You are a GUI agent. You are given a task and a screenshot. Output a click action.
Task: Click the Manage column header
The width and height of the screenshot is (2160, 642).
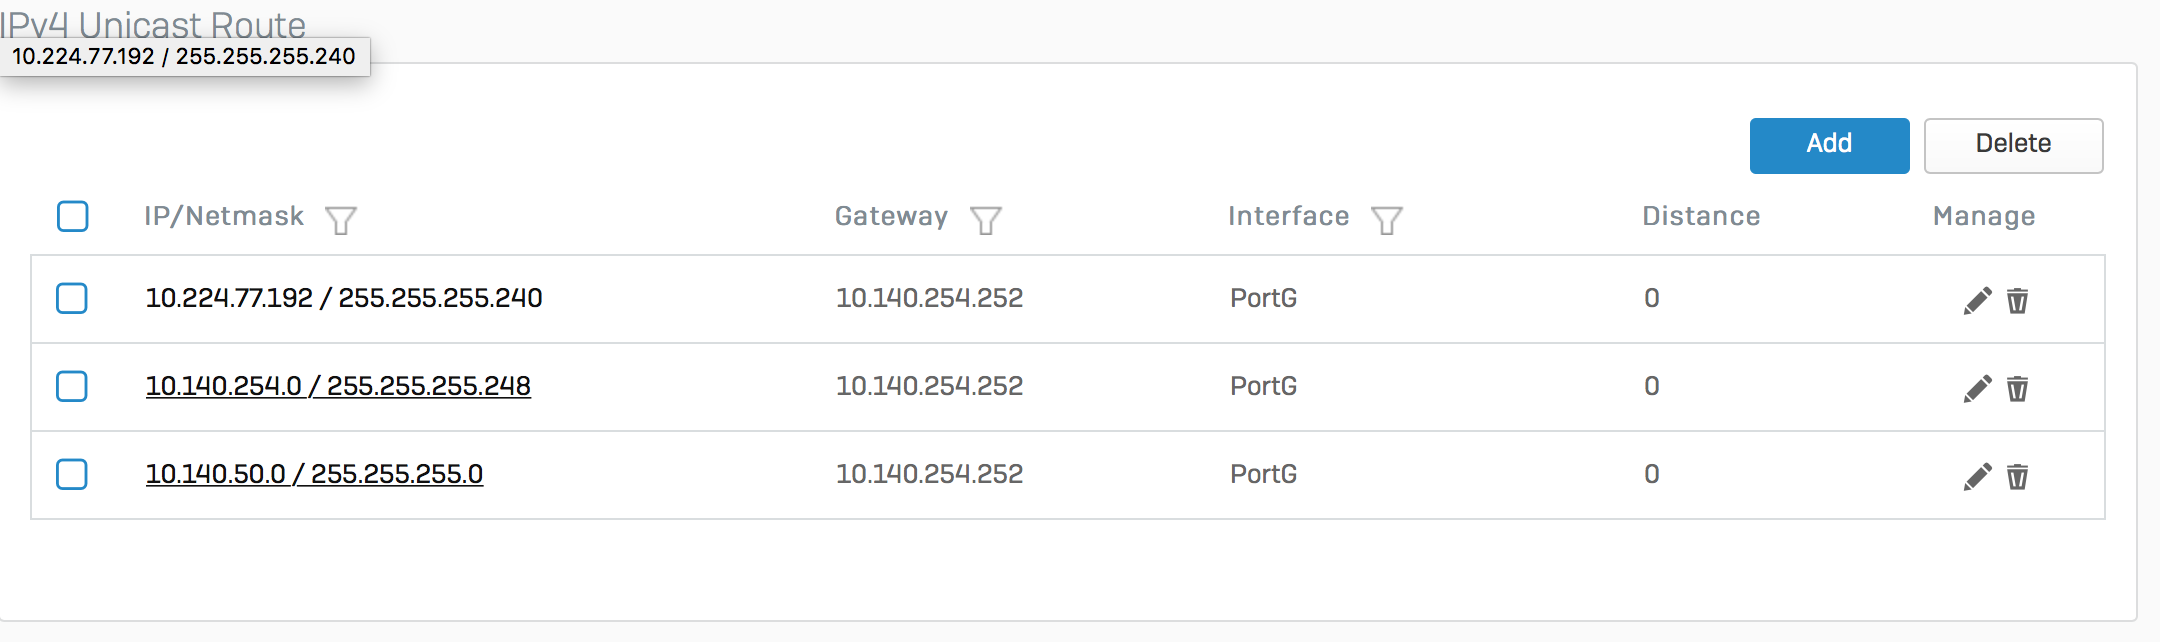[1984, 216]
